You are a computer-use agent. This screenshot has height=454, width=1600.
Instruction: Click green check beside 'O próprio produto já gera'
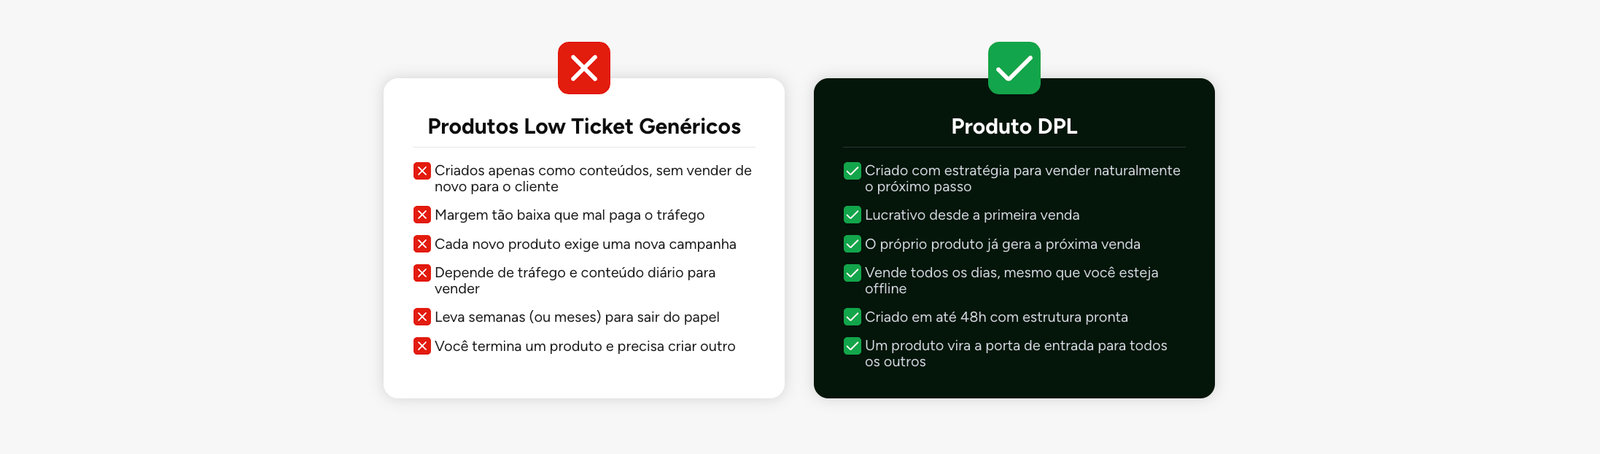(852, 244)
